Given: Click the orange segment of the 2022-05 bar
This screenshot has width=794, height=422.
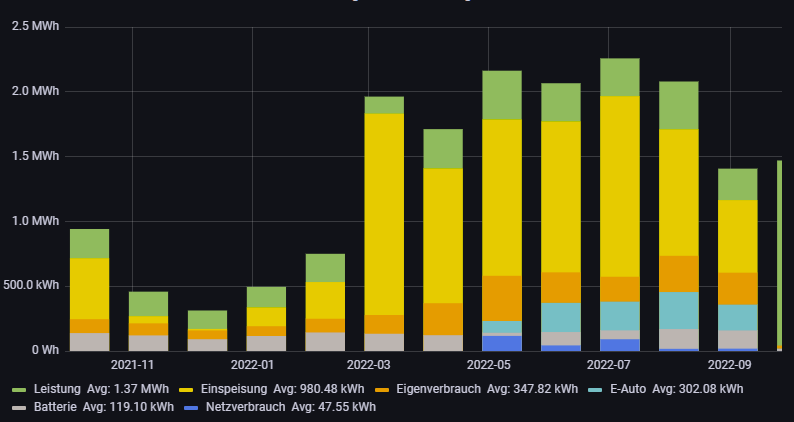Looking at the screenshot, I should 501,298.
